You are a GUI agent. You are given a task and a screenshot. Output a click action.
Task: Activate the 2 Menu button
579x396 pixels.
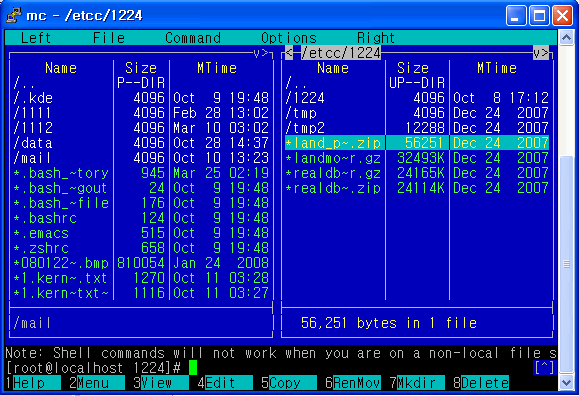97,383
